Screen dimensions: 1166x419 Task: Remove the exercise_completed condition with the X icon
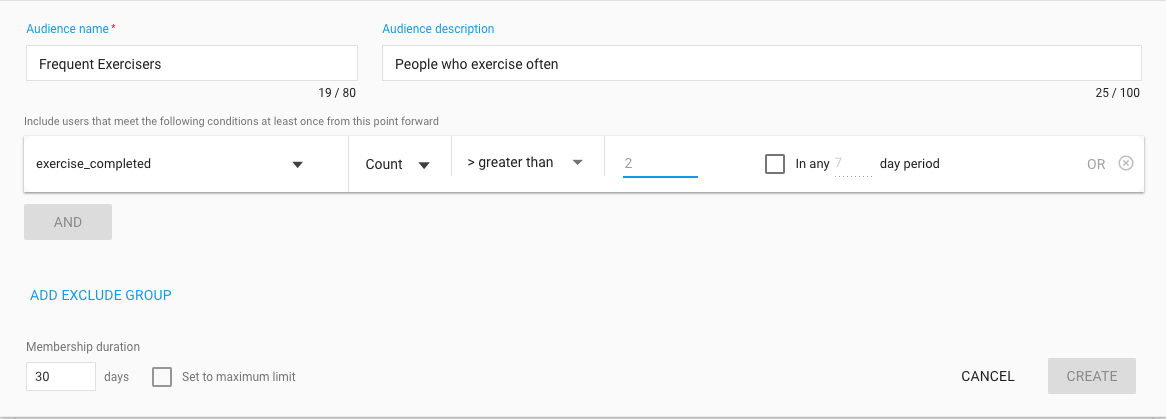coord(1126,164)
